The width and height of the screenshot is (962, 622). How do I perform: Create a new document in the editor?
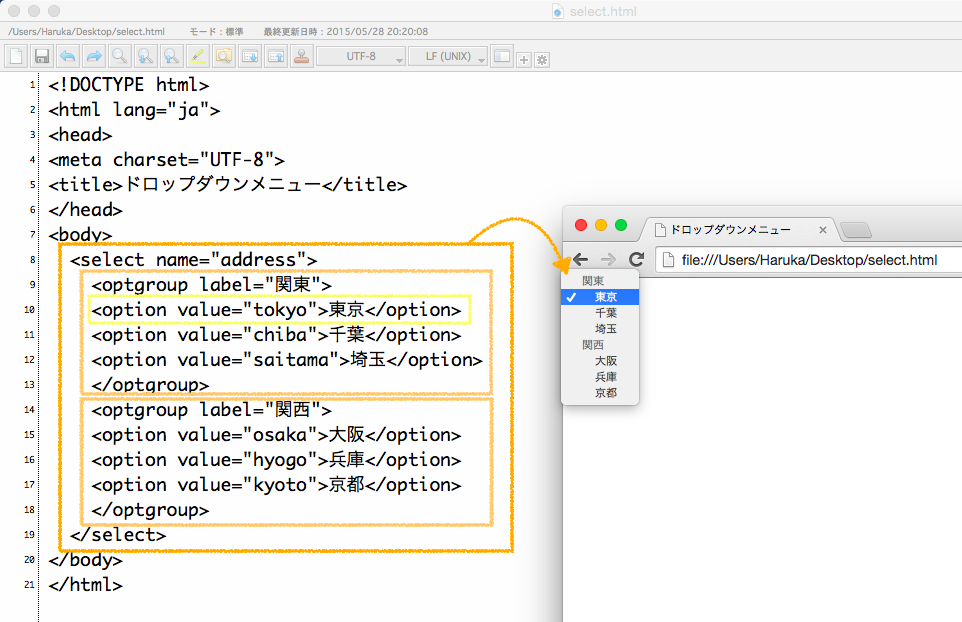[x=16, y=56]
